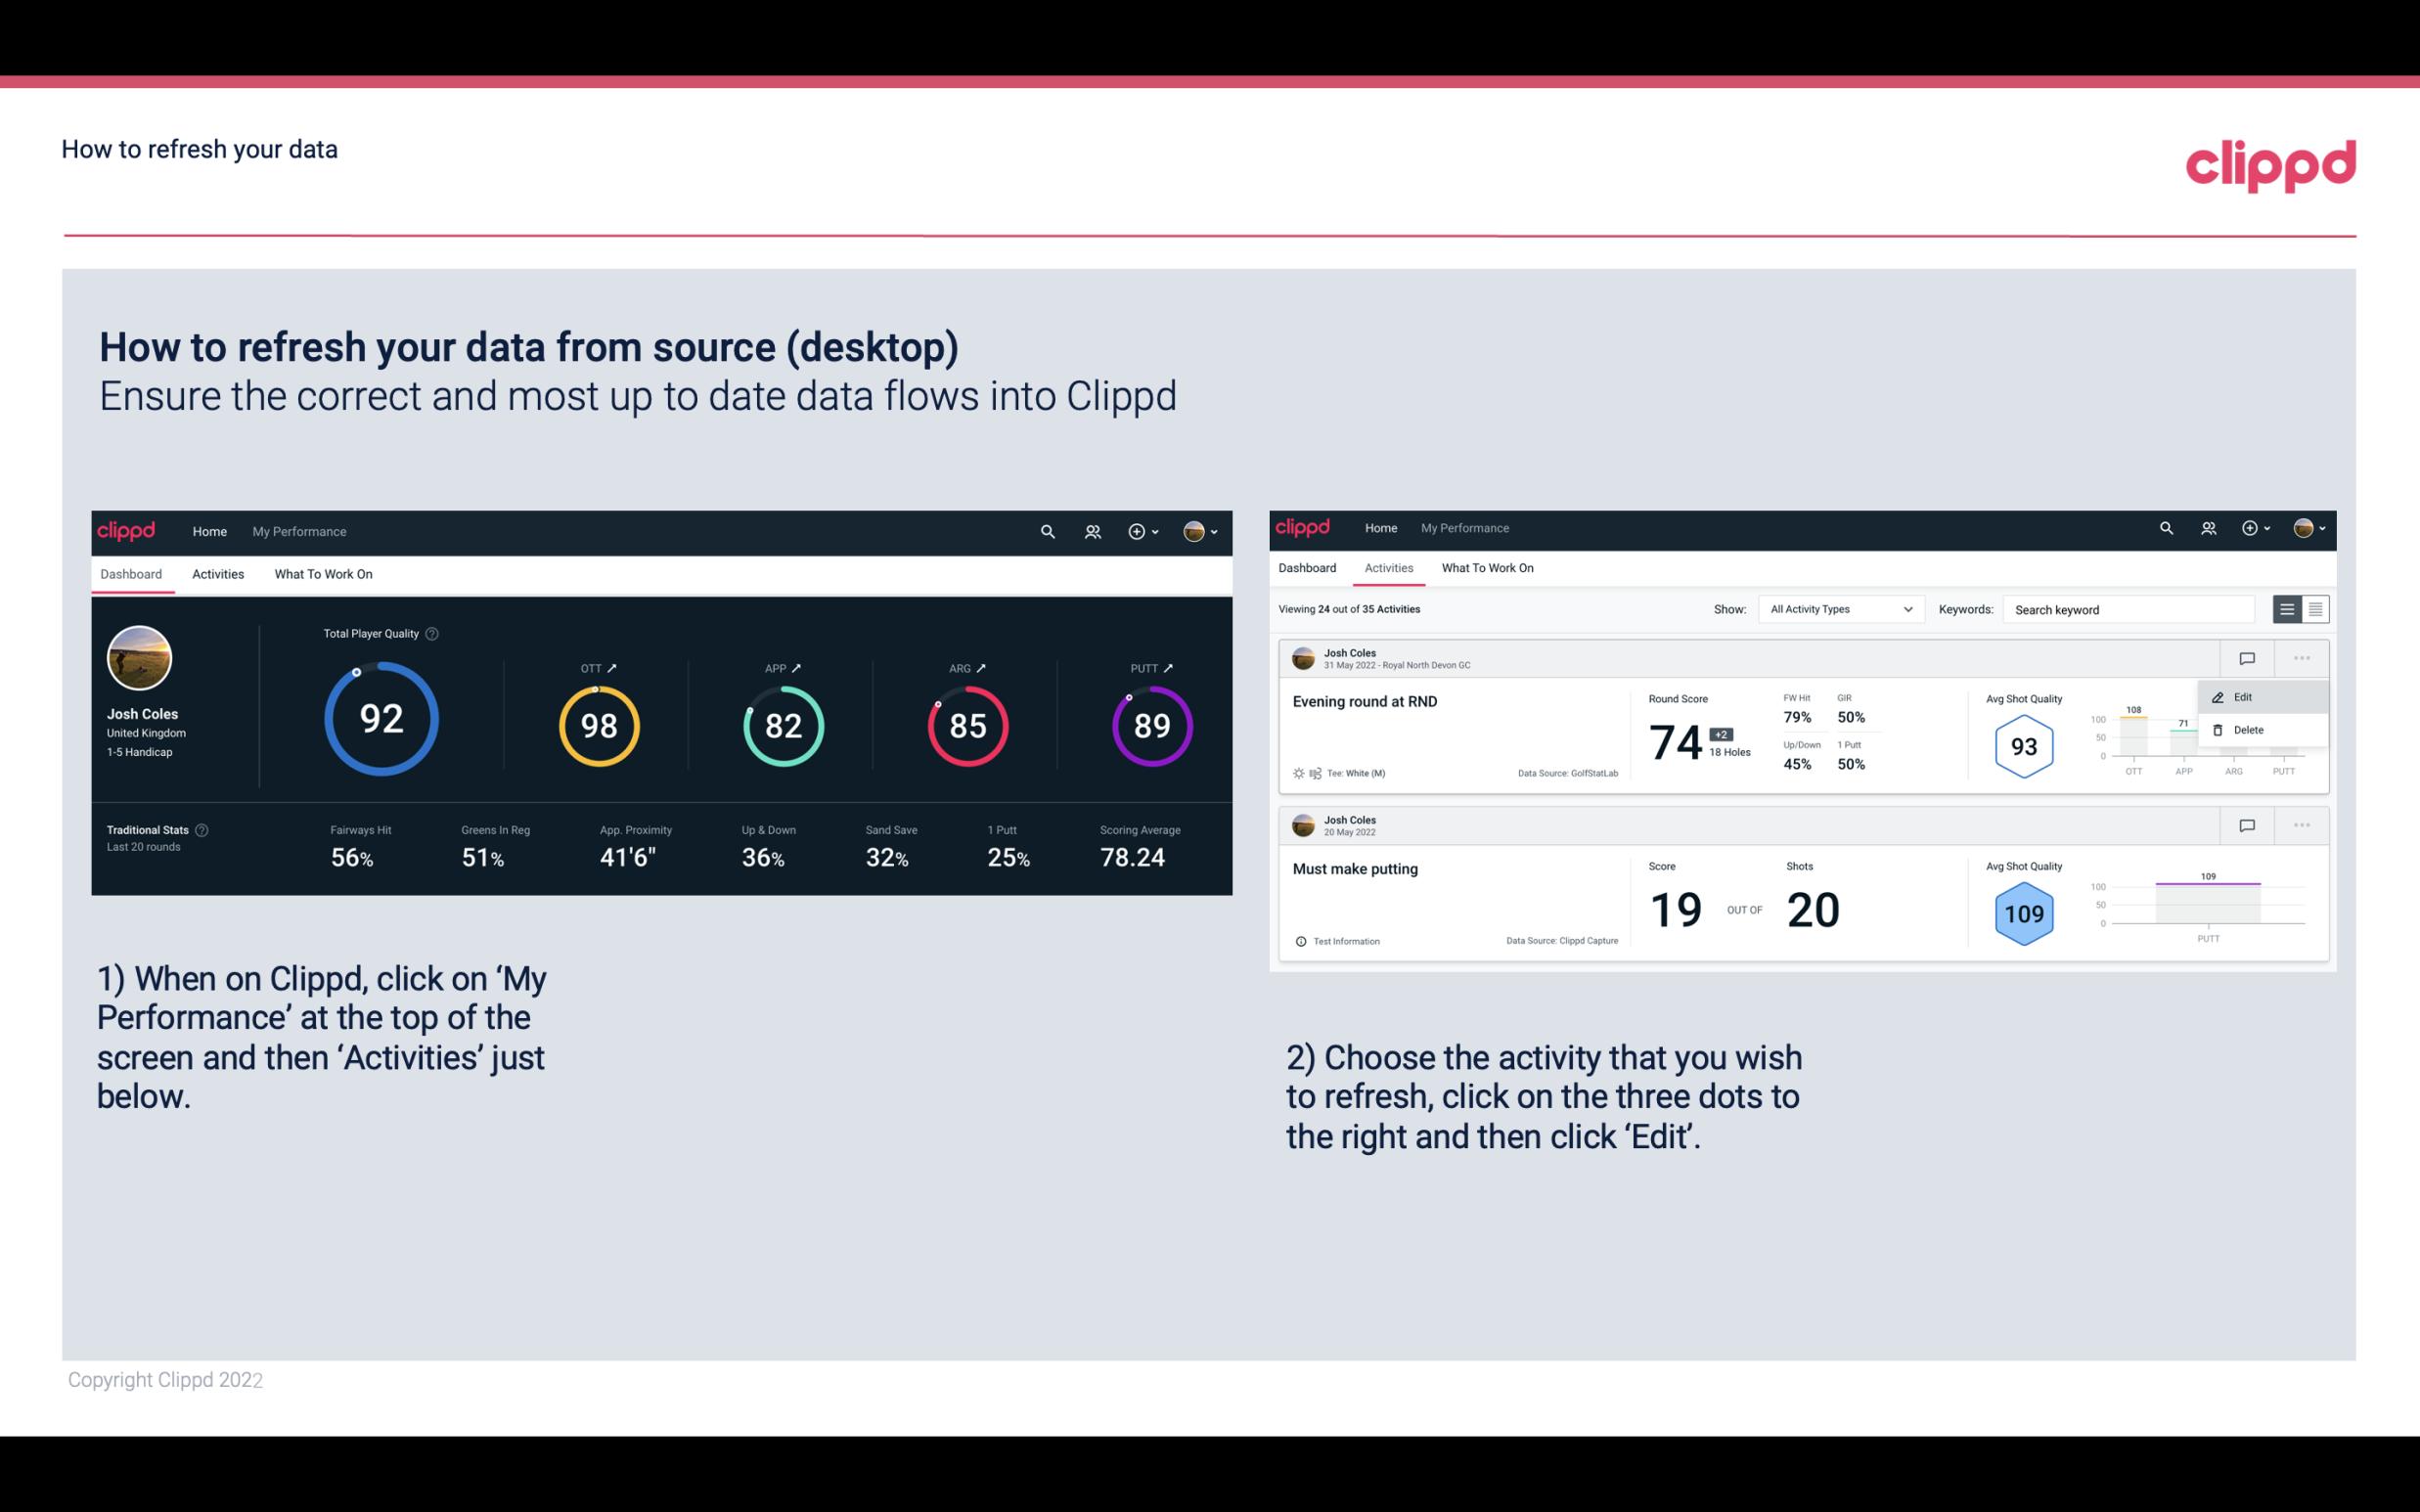Viewport: 2420px width, 1512px height.
Task: Click the Total Player Quality score circle 92
Action: pos(379,720)
